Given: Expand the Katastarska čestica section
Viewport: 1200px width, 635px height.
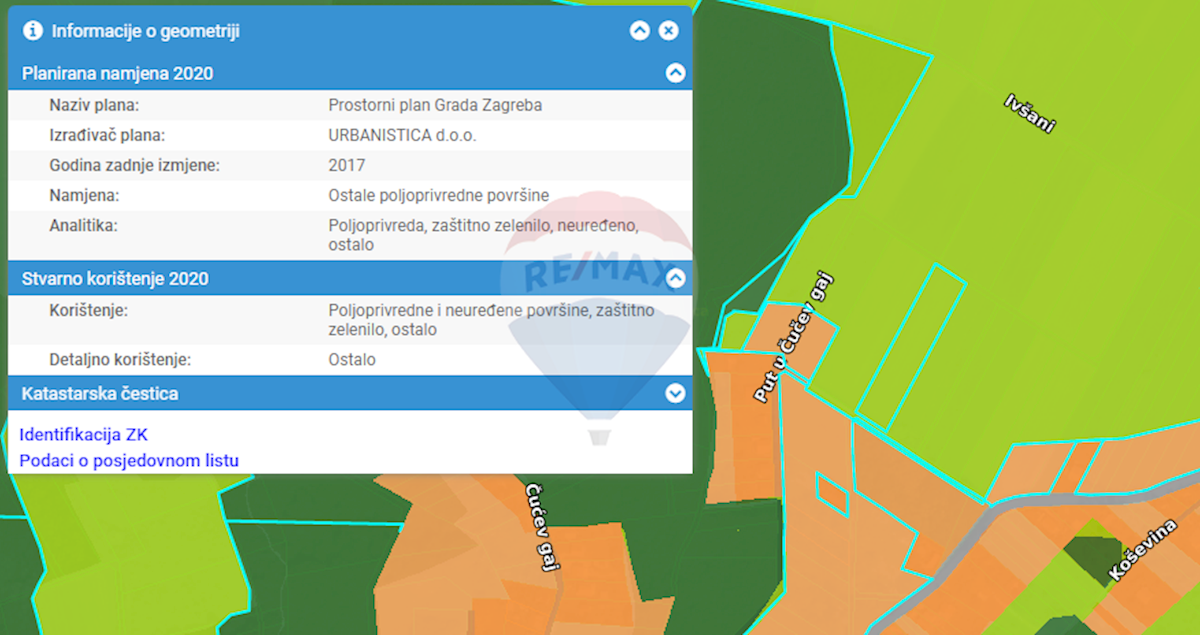Looking at the screenshot, I should pos(676,393).
